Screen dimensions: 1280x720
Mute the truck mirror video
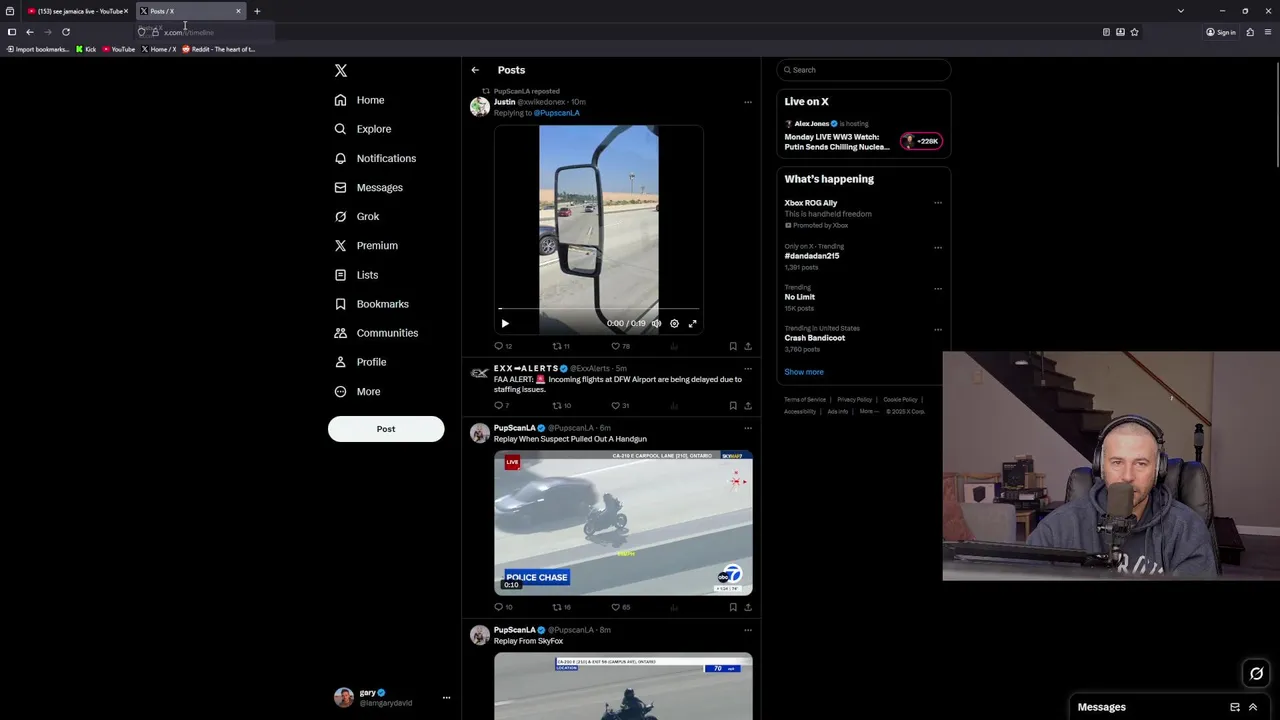point(656,324)
